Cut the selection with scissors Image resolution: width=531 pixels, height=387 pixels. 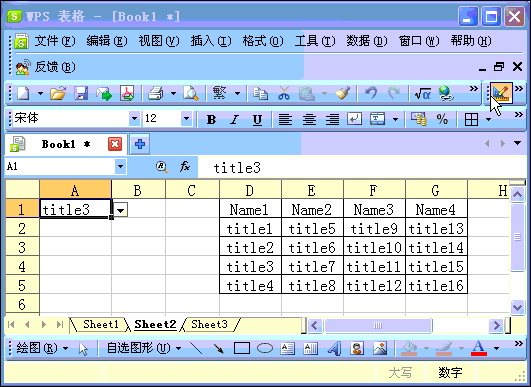coord(284,93)
